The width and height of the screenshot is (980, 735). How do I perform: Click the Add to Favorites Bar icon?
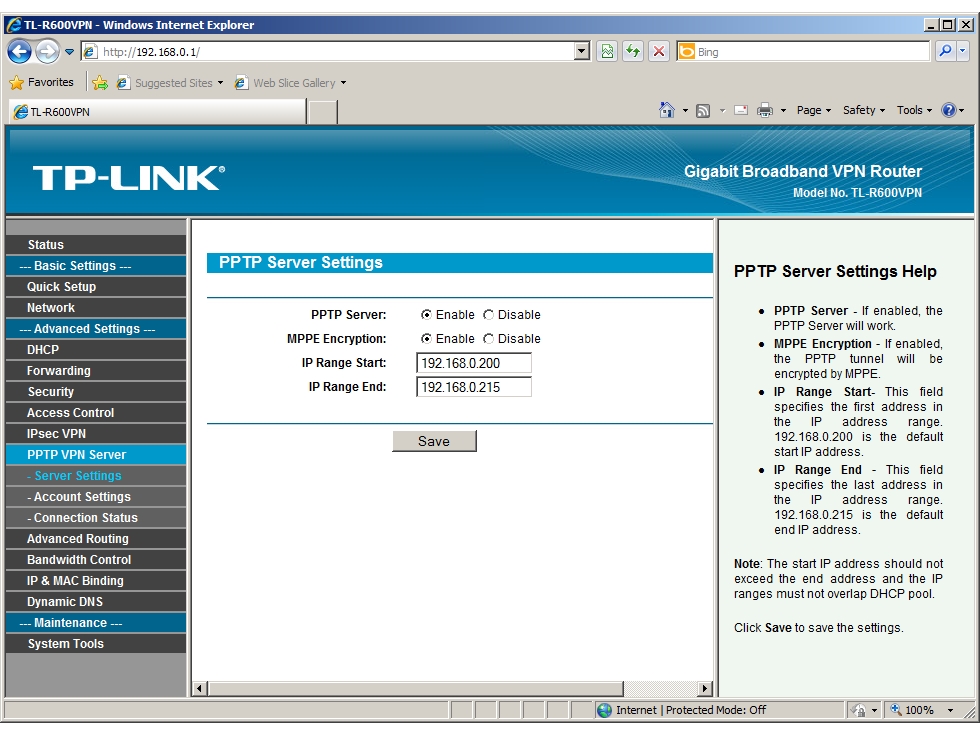coord(100,82)
